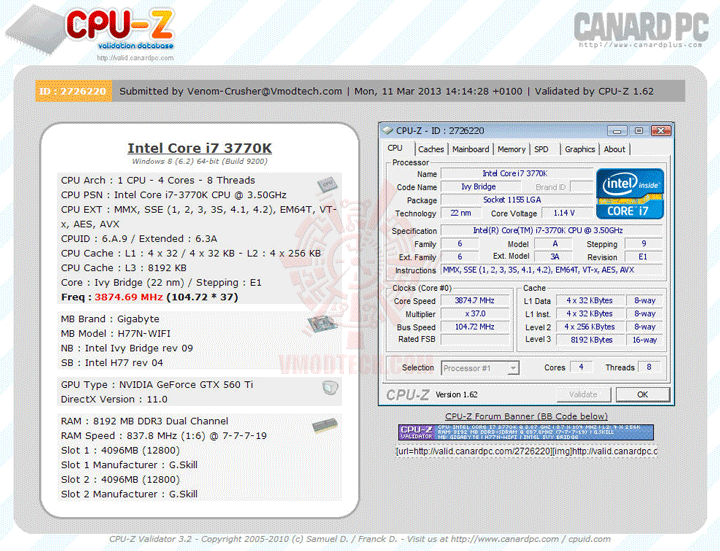The width and height of the screenshot is (720, 551).
Task: Click the red frequency 3874.69 MHz text
Action: pos(129,297)
